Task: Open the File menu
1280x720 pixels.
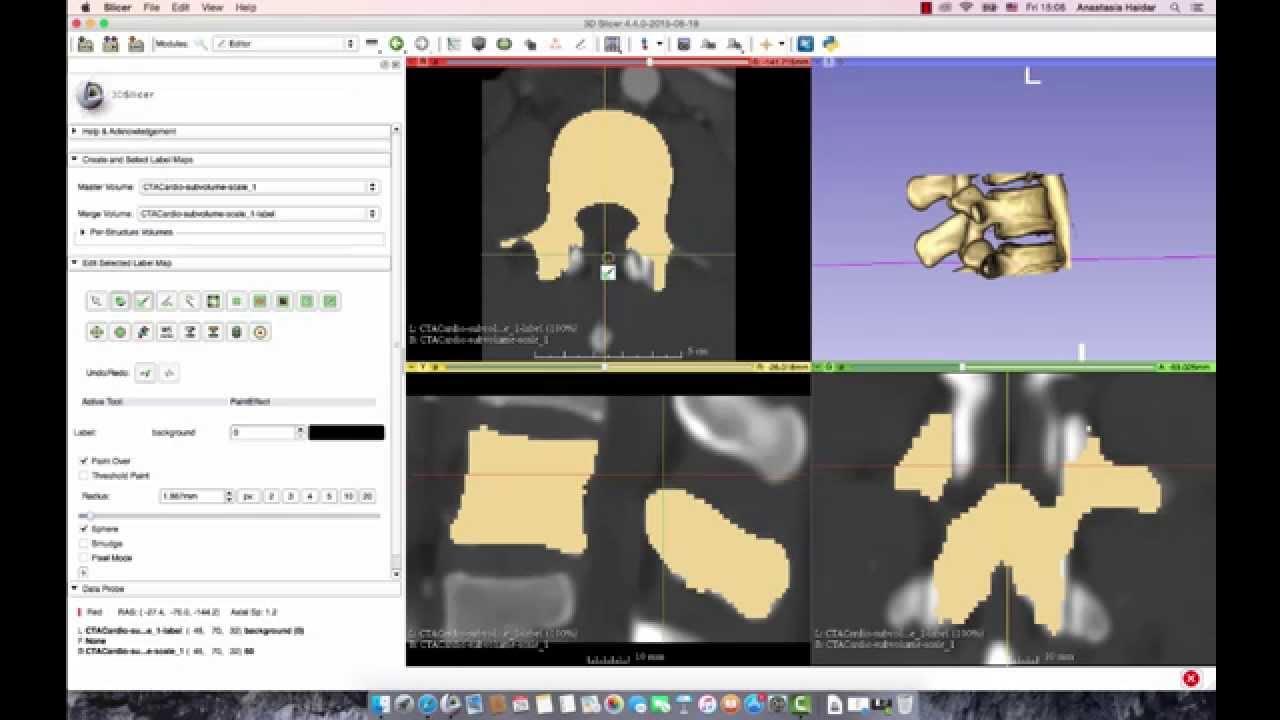Action: pyautogui.click(x=152, y=7)
